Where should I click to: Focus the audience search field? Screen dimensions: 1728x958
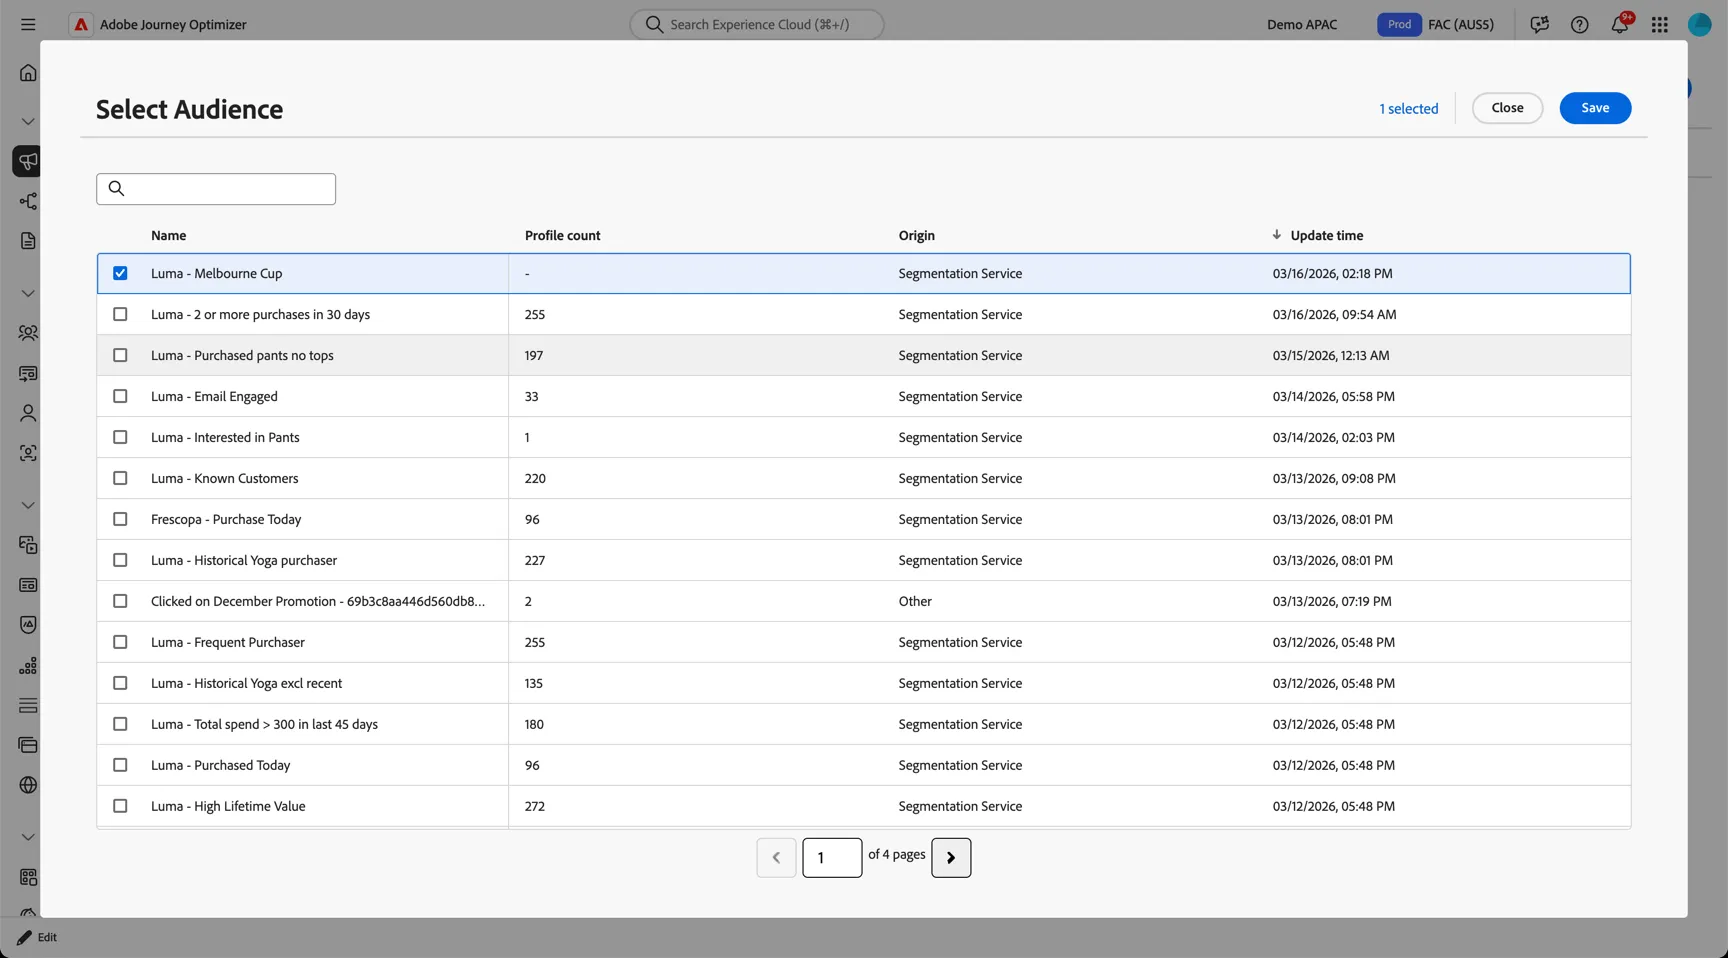[x=216, y=189]
